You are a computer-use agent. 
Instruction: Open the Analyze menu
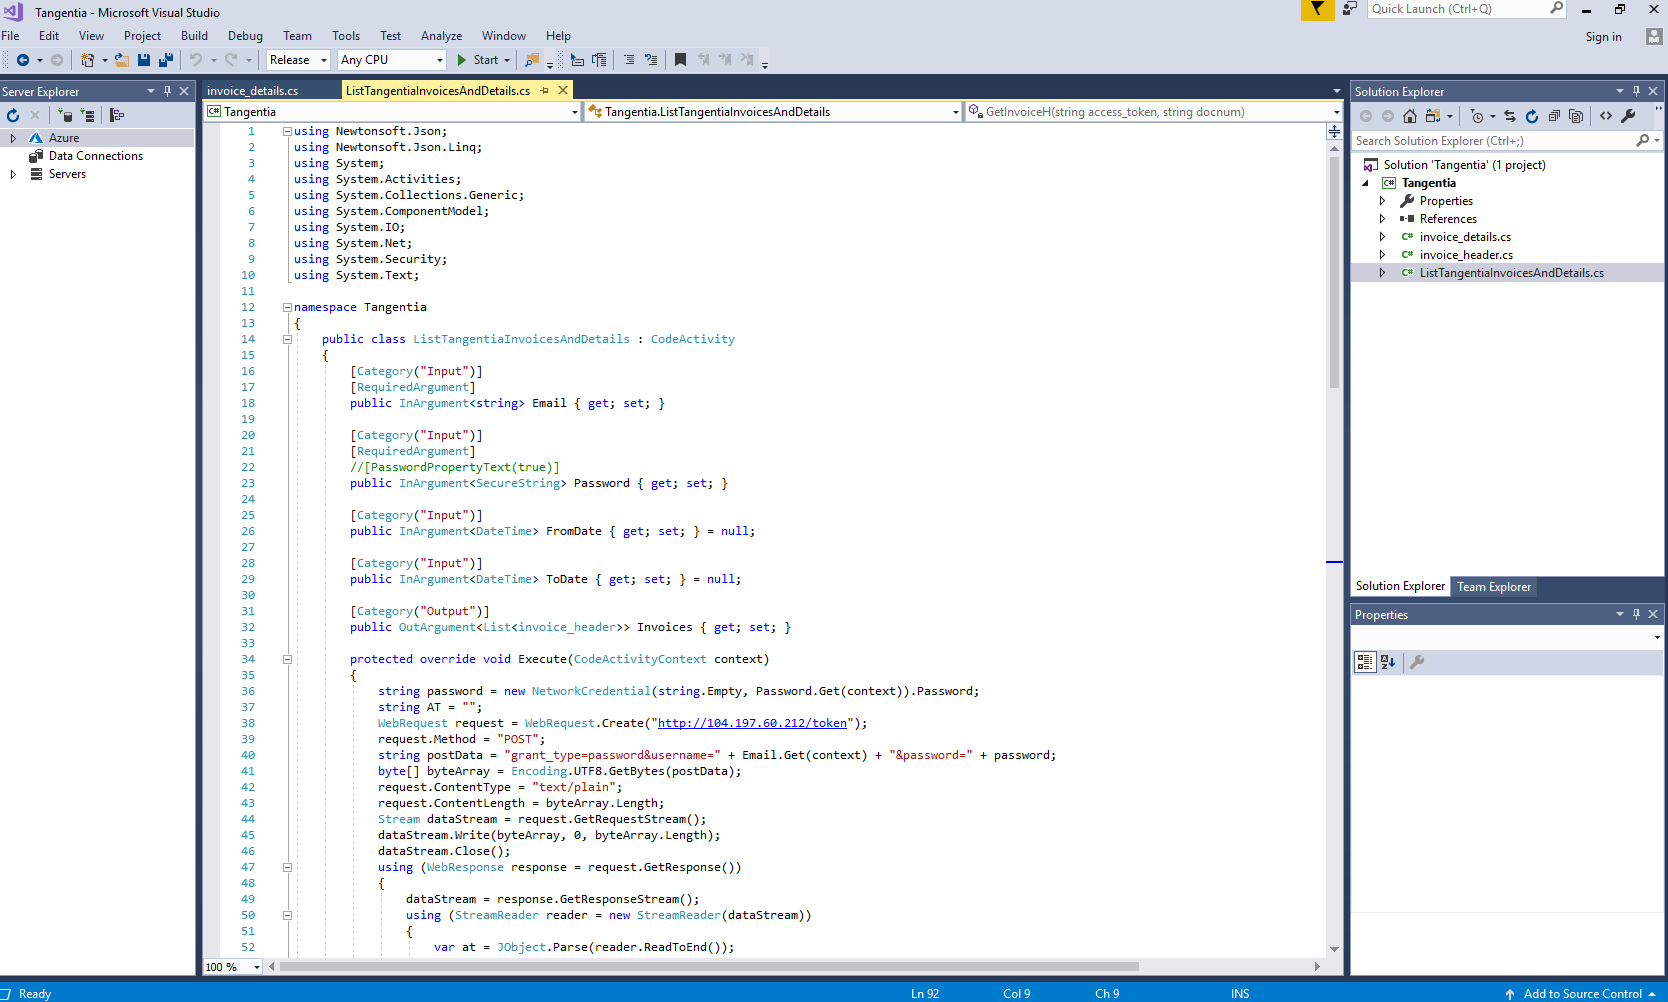tap(441, 36)
